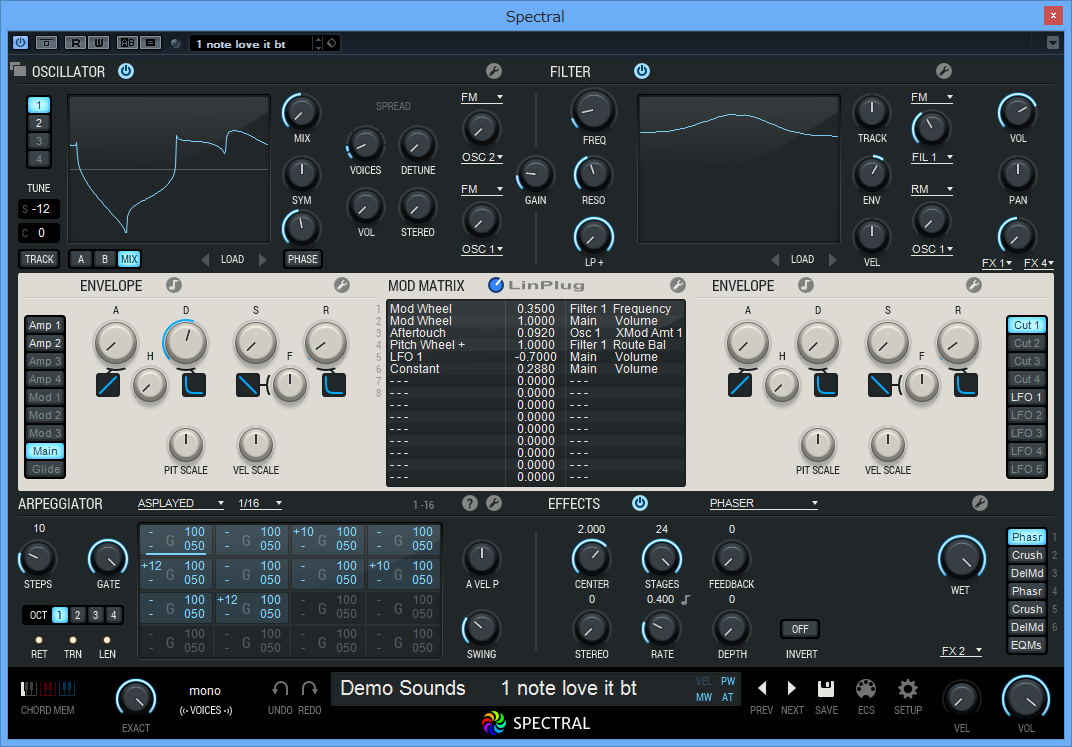Save the preset with the floppy disk icon
The width and height of the screenshot is (1072, 747).
tap(826, 688)
